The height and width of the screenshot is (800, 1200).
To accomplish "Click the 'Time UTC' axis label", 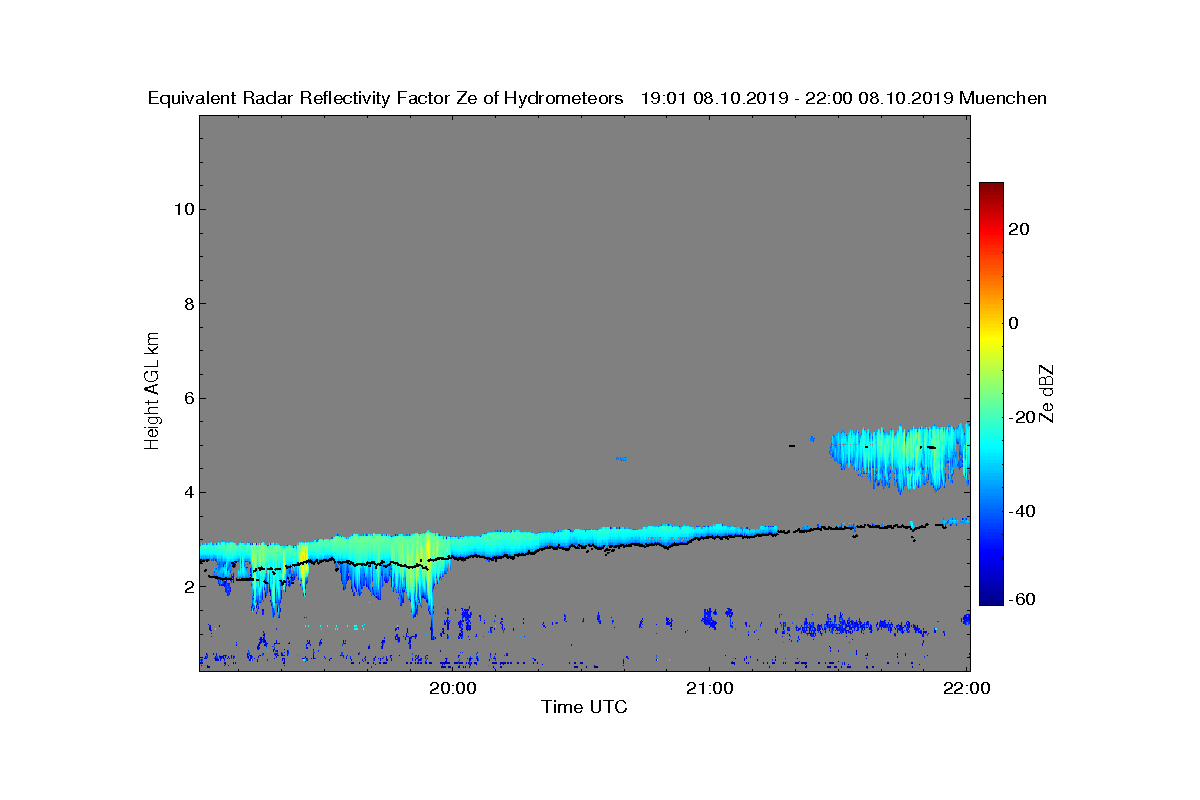I will coord(585,707).
